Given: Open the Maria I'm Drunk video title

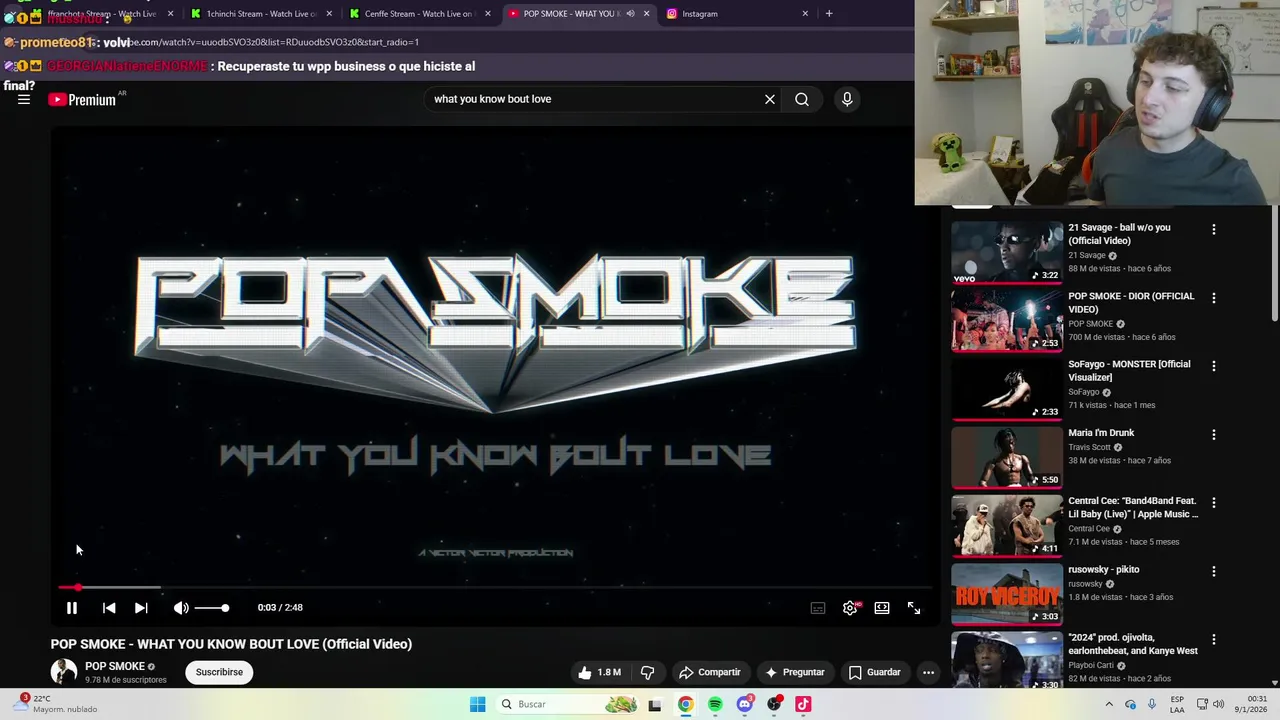Looking at the screenshot, I should pos(1101,433).
